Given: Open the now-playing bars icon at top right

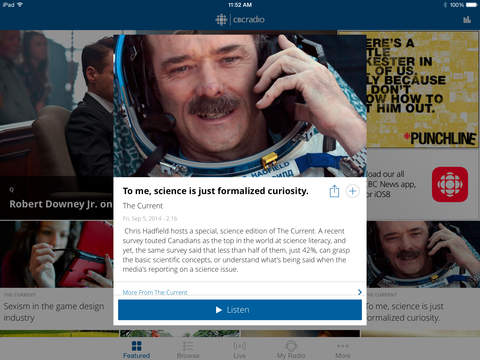Looking at the screenshot, I should pyautogui.click(x=467, y=20).
